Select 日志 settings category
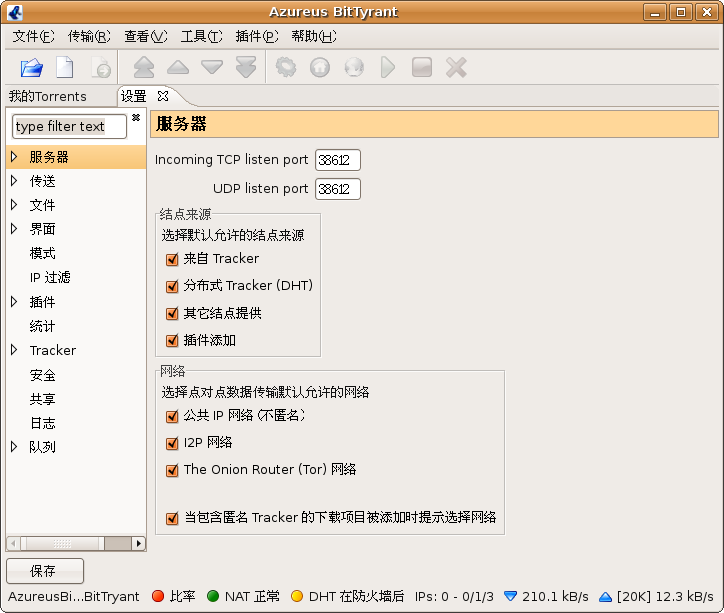Viewport: 724px width, 613px height. [42, 423]
